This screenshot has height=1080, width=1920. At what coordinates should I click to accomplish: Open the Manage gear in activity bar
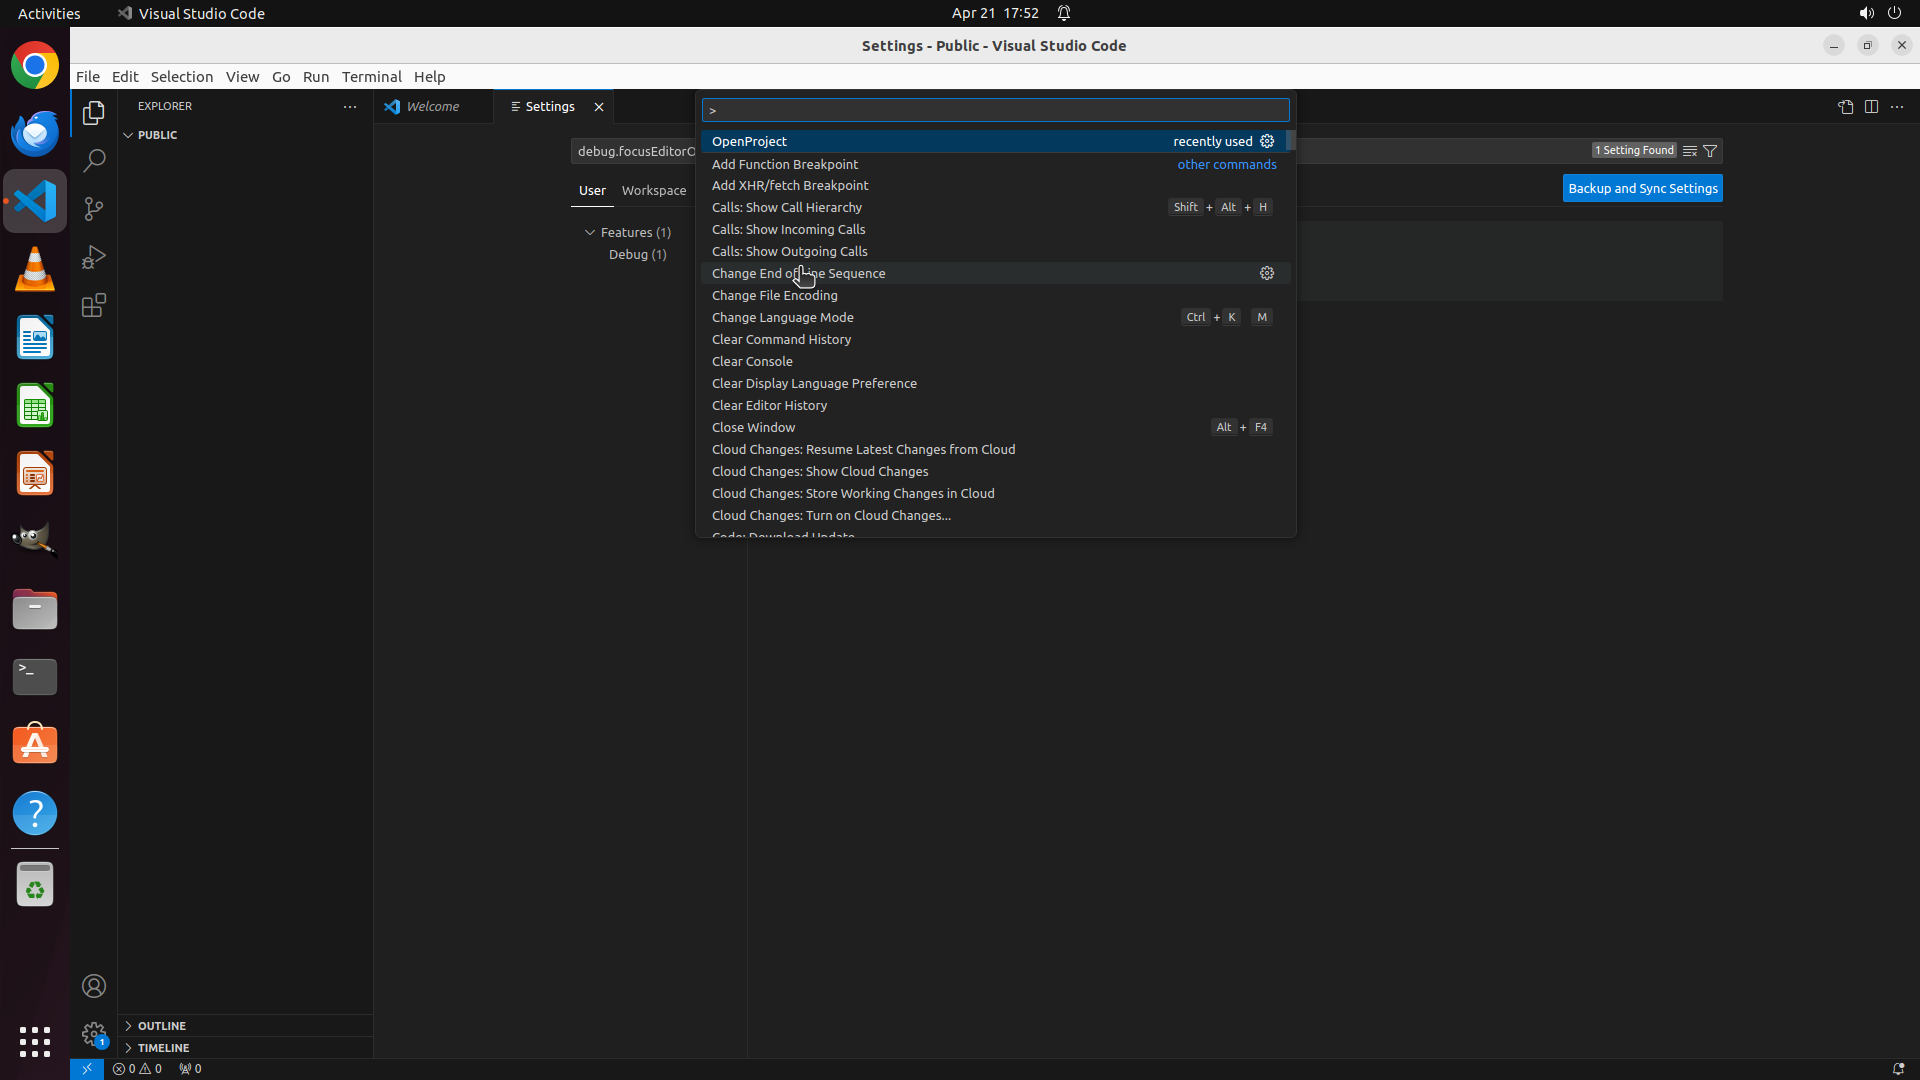point(94,1033)
